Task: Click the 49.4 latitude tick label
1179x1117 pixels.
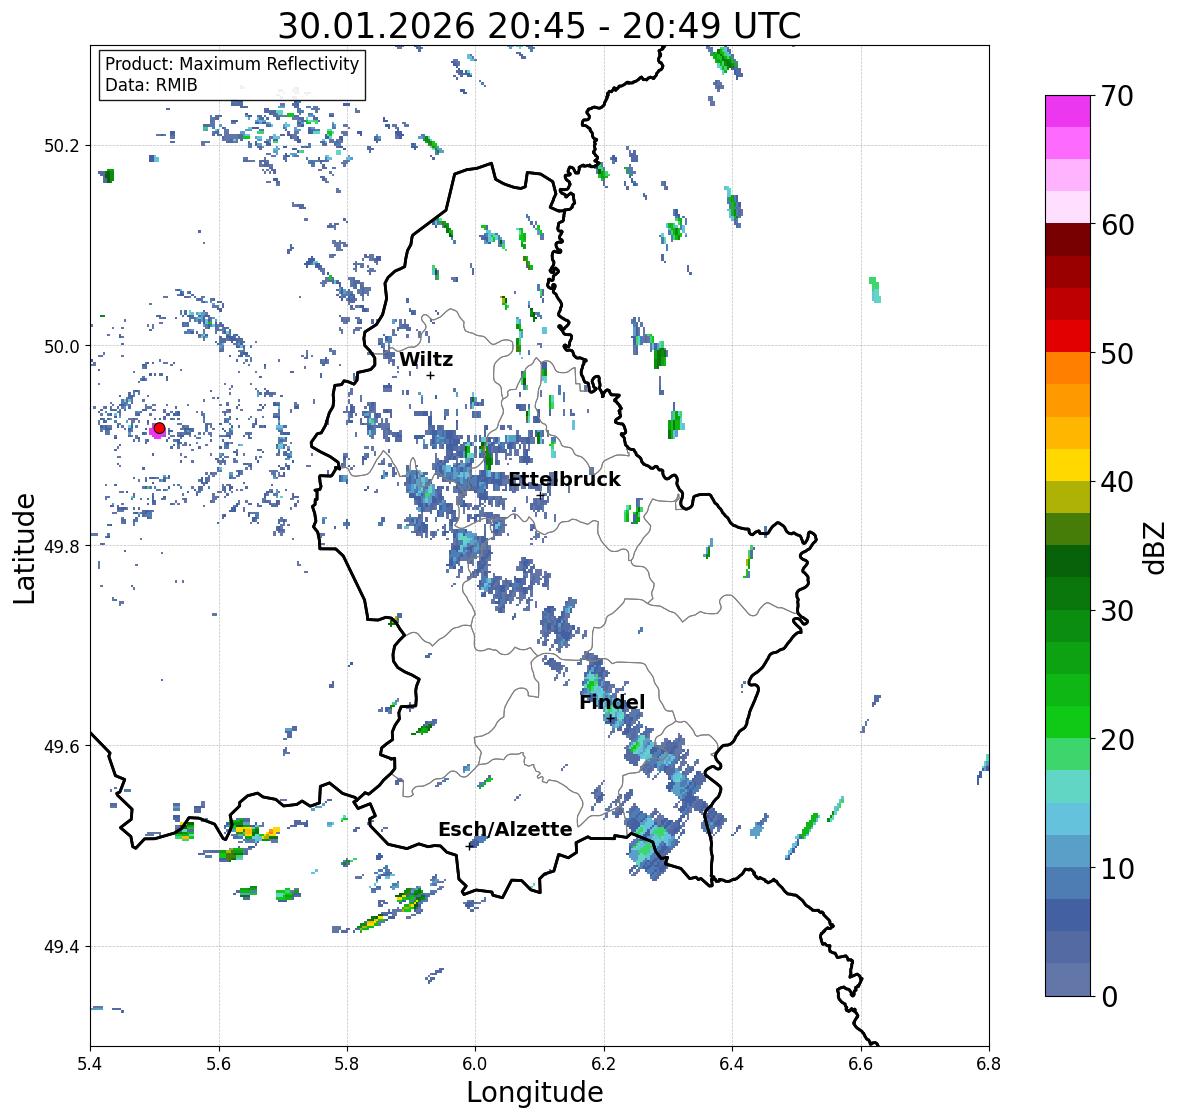Action: click(62, 946)
